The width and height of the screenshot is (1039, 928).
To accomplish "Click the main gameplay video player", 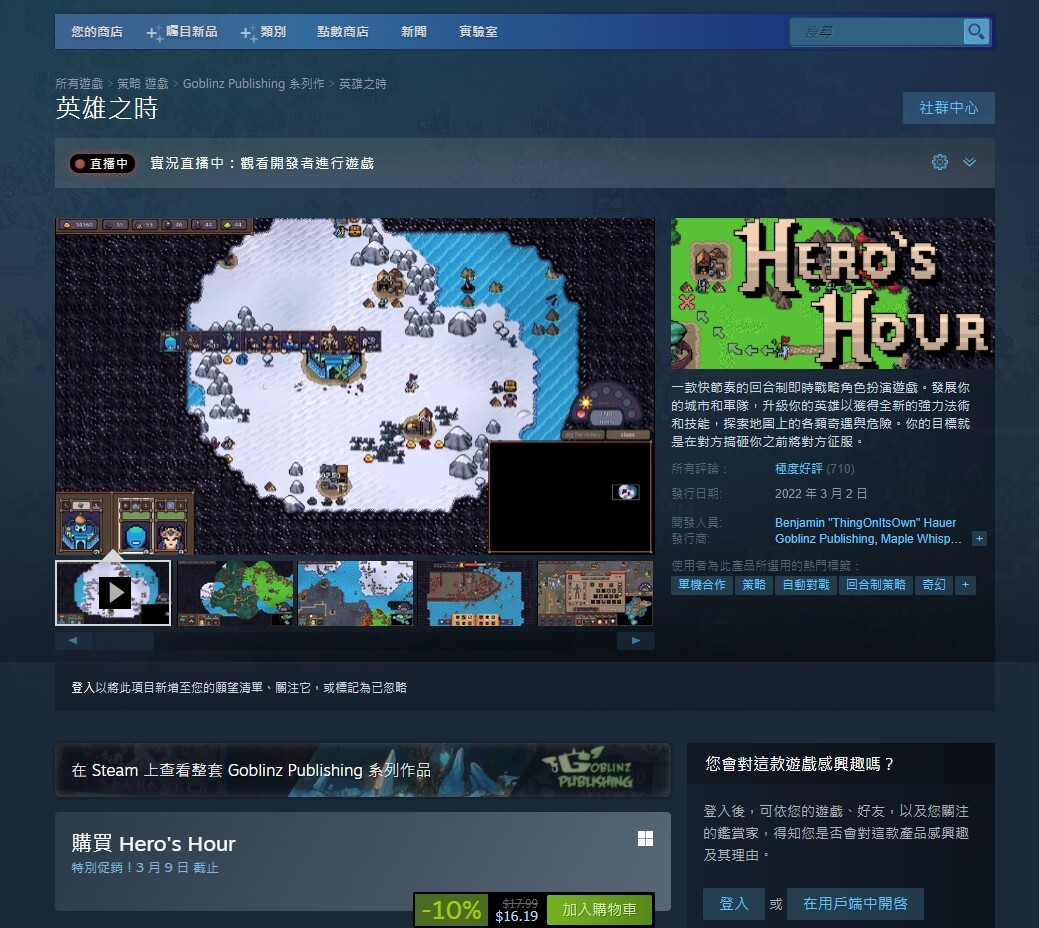I will tap(355, 386).
